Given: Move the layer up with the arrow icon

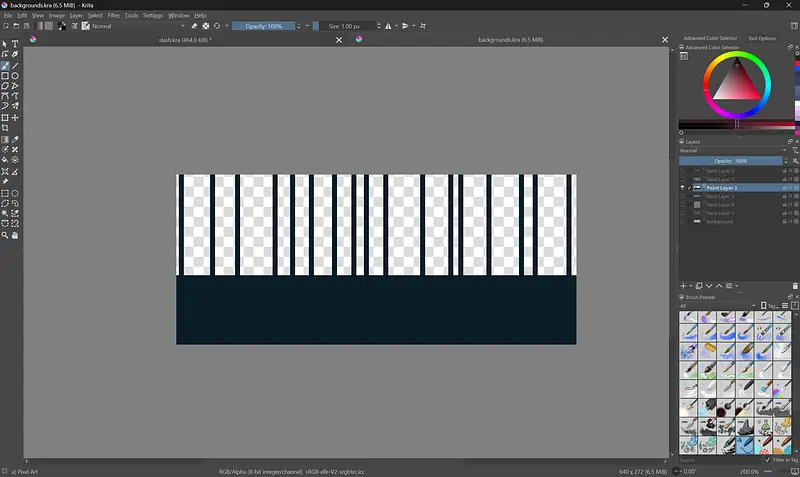Looking at the screenshot, I should [718, 286].
